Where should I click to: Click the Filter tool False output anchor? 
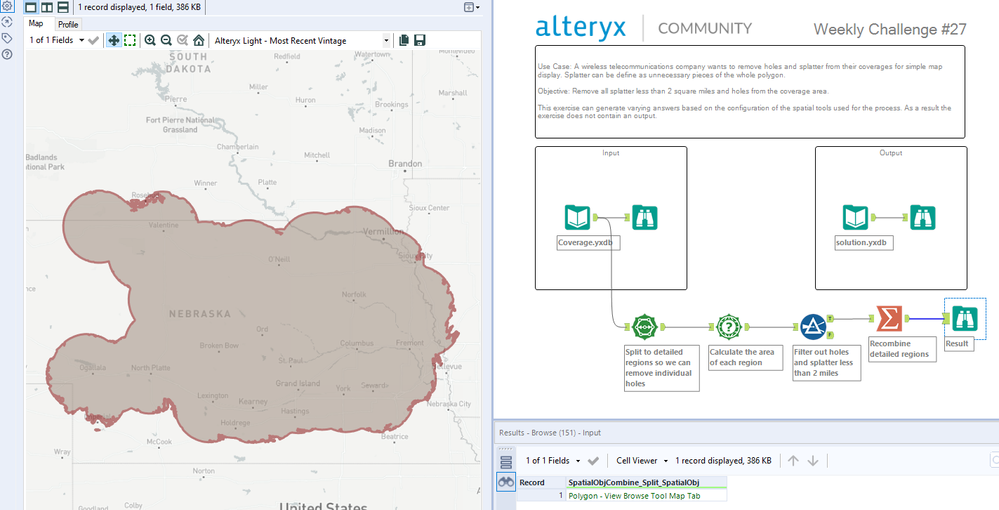(x=831, y=335)
